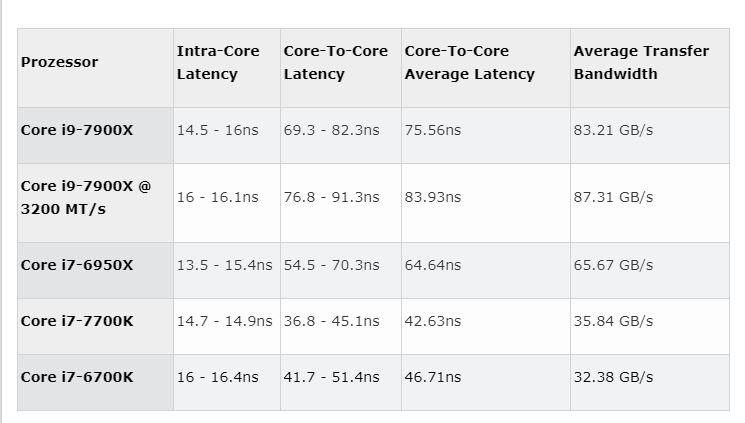Screen dimensions: 745x423
Task: Click the Core i7-6950X row label
Action: point(96,270)
